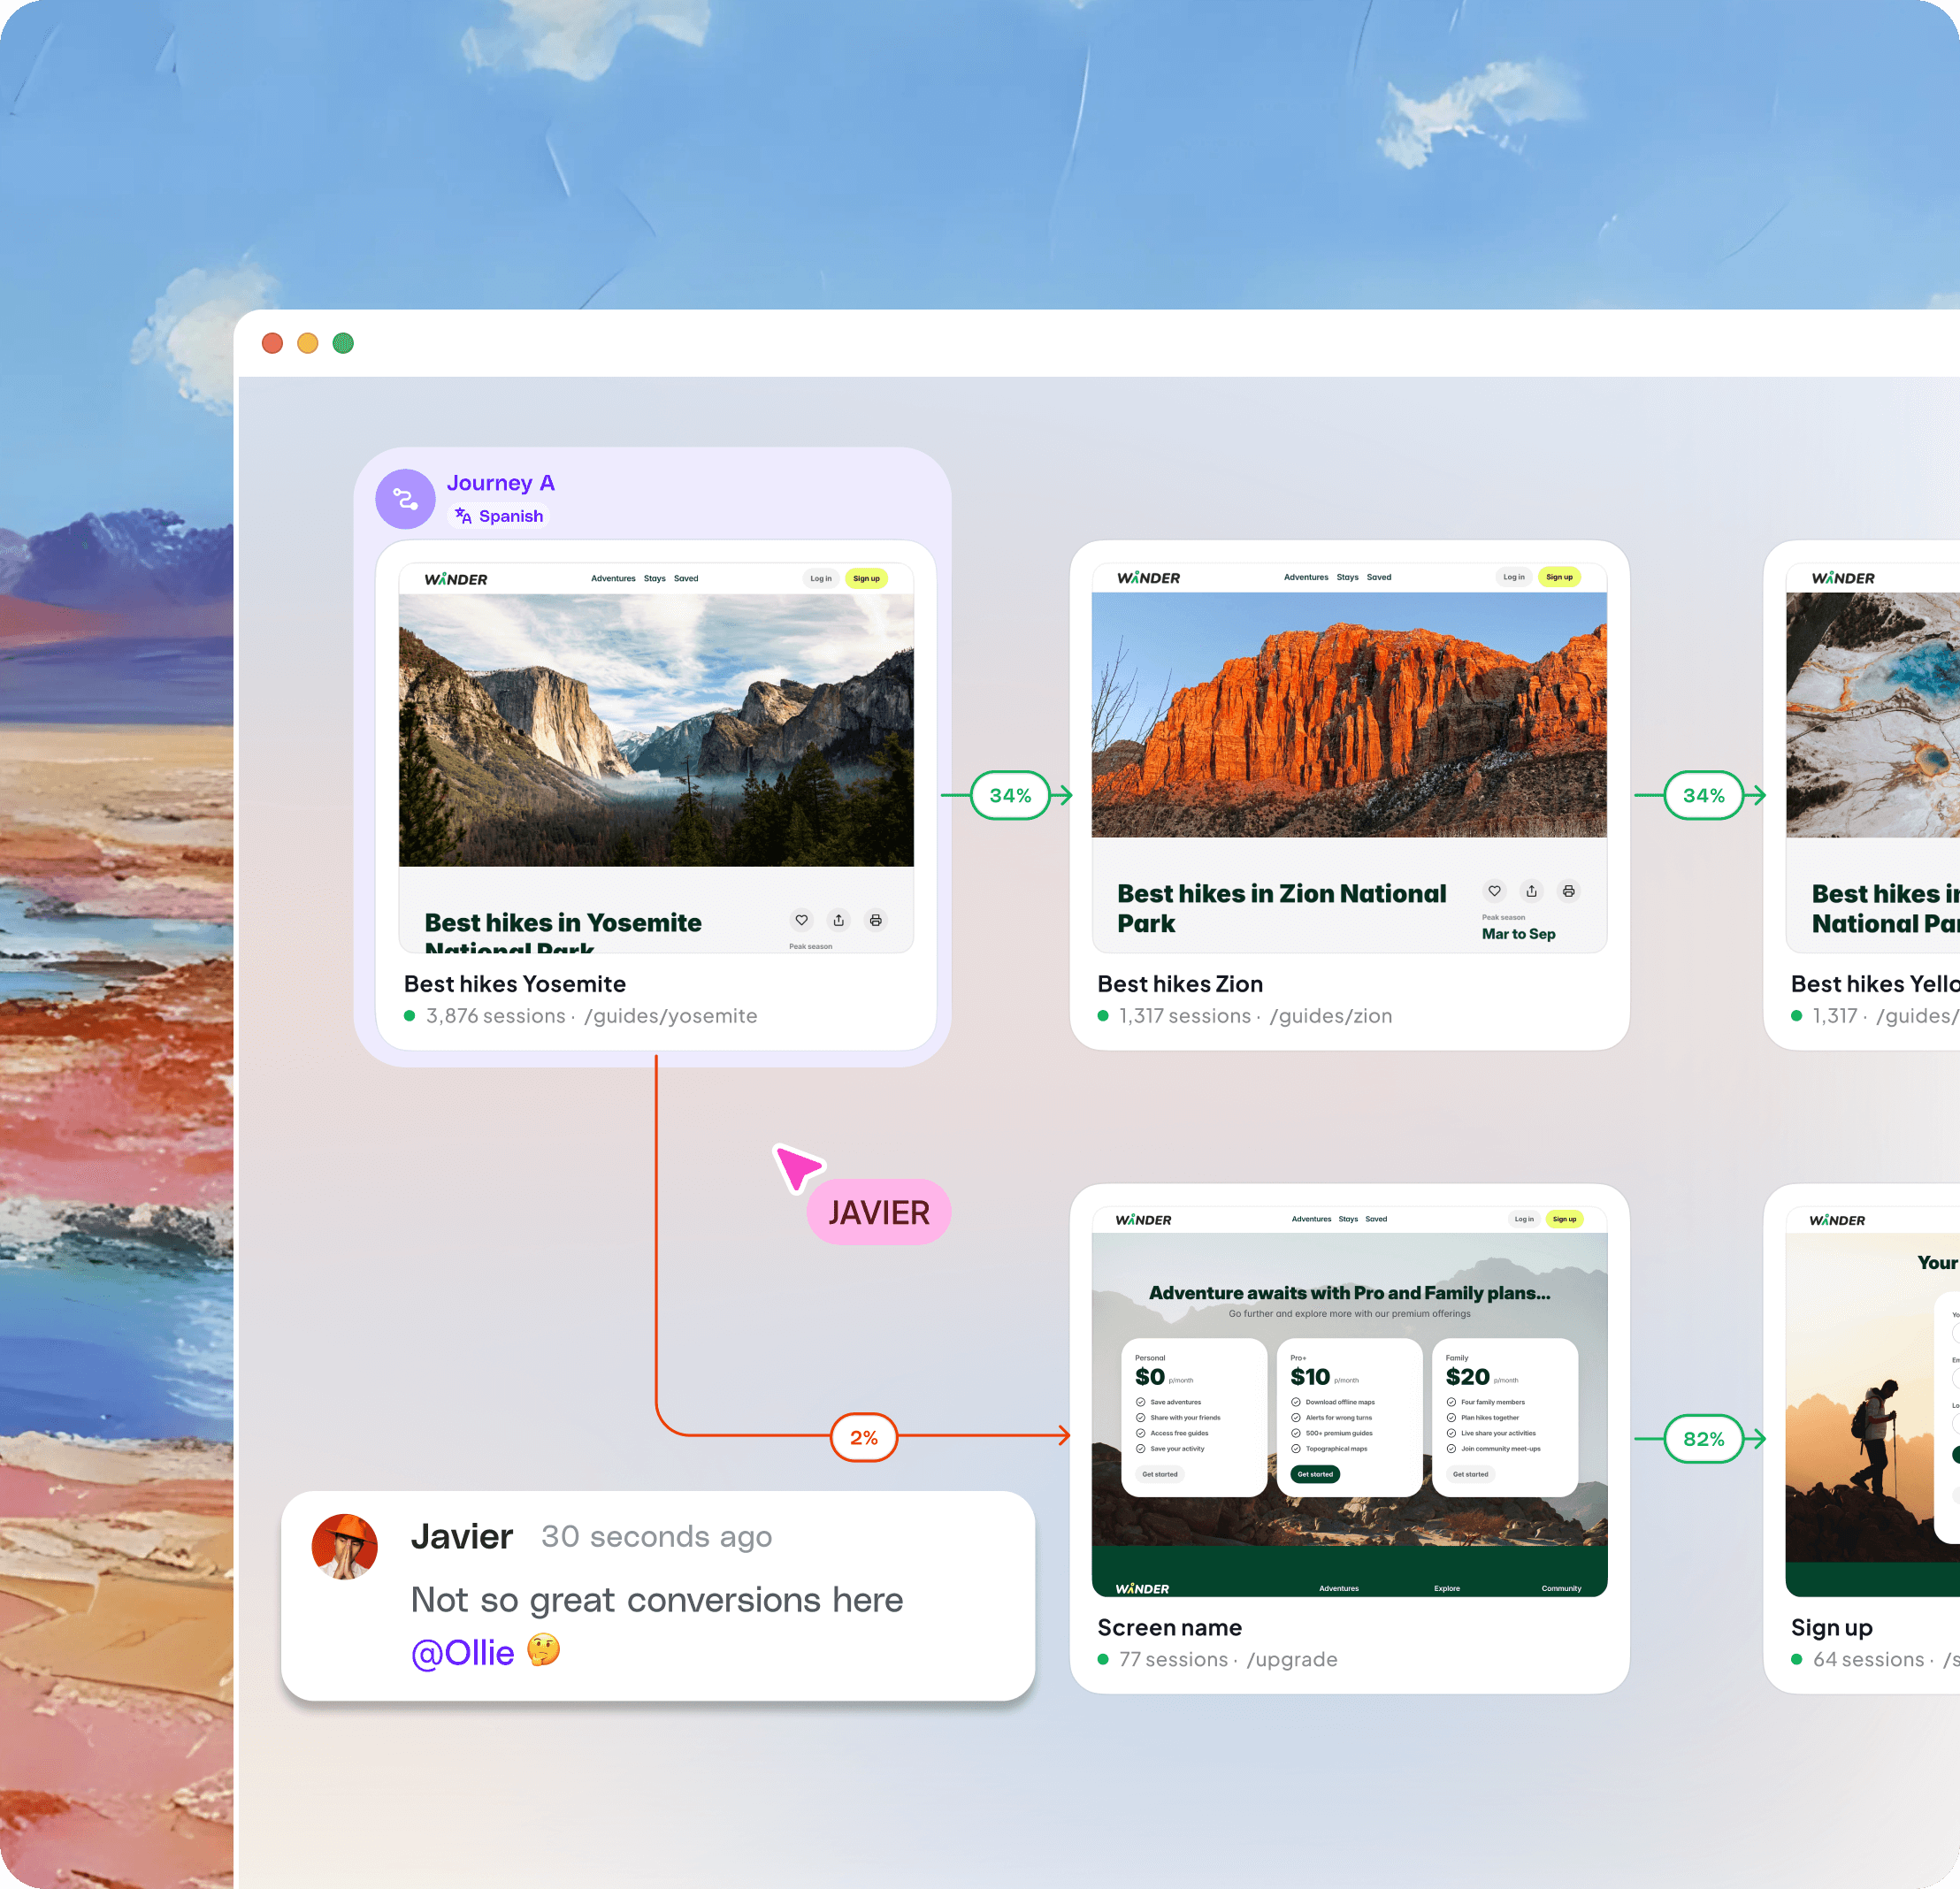Click Javier's avatar in the comment
1960x1889 pixels.
[345, 1546]
